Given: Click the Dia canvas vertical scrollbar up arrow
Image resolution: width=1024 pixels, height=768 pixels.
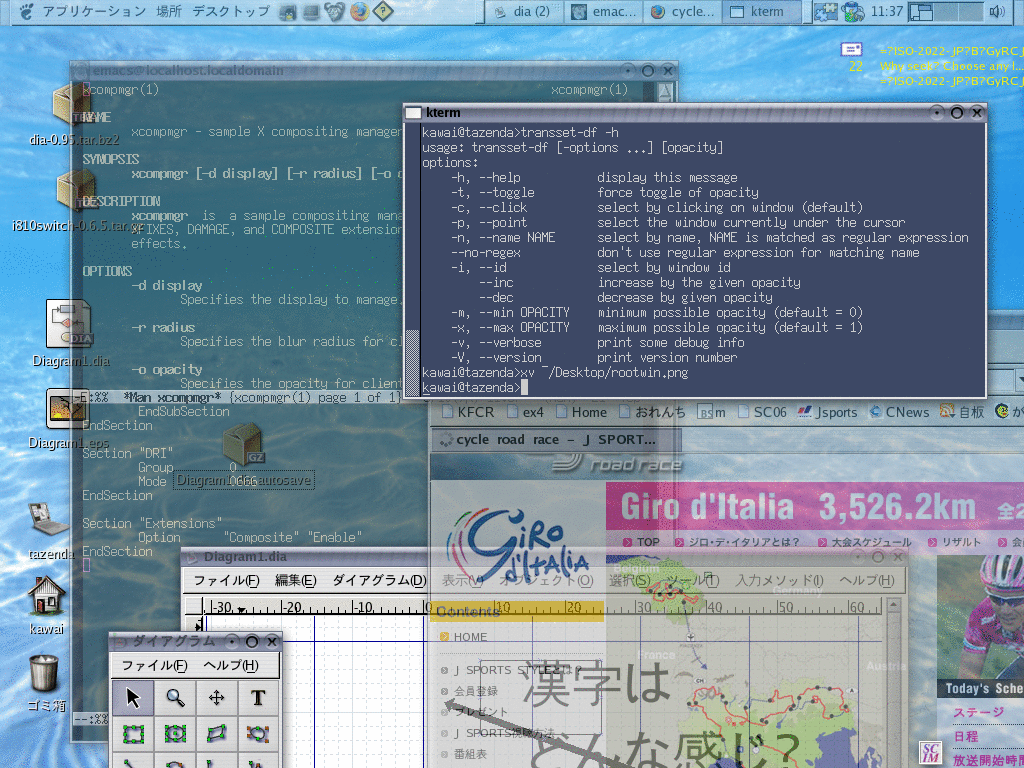Looking at the screenshot, I should pyautogui.click(x=893, y=605).
